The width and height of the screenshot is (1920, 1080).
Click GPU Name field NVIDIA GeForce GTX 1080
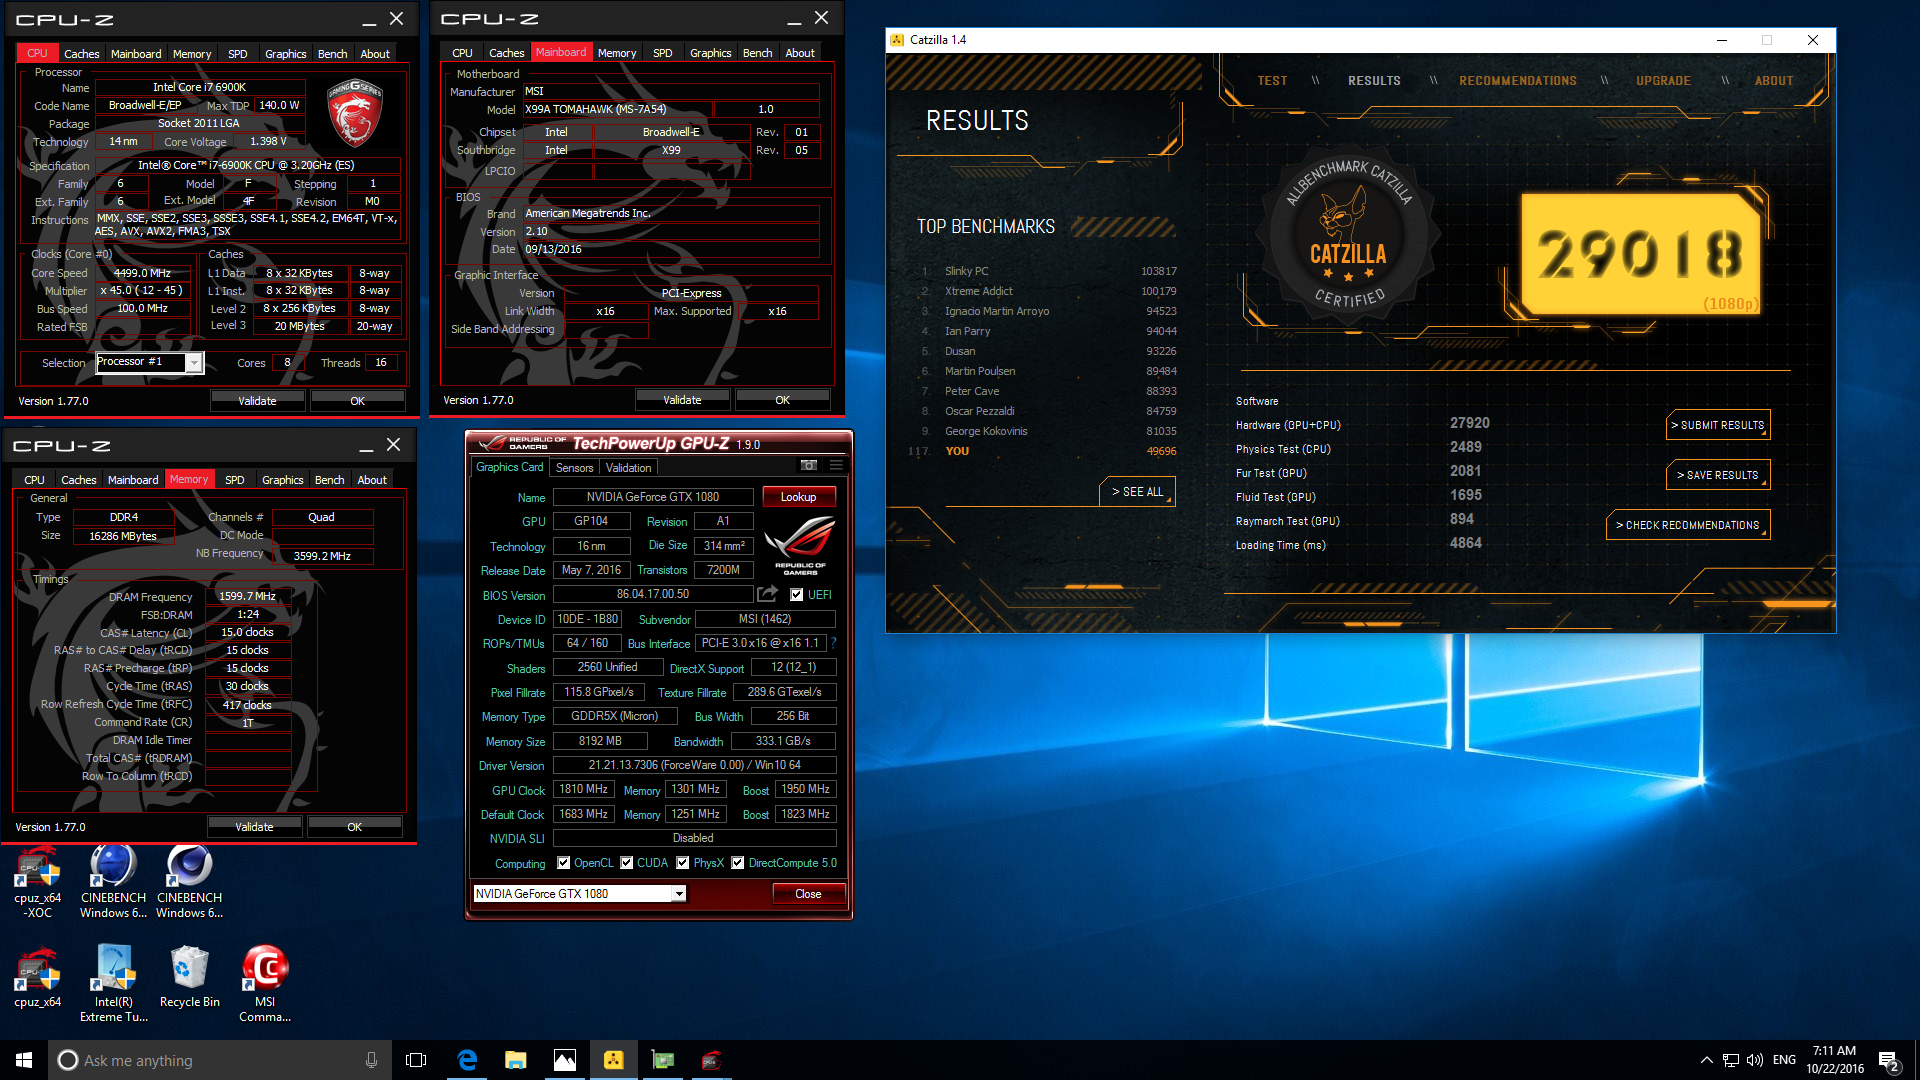(653, 497)
